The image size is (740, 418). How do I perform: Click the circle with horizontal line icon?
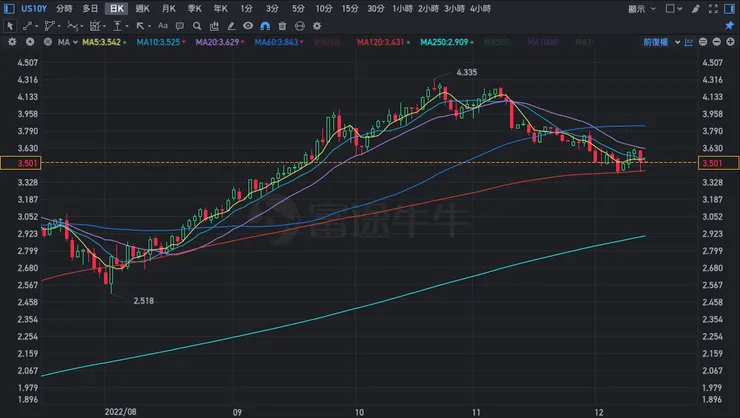tap(300, 26)
